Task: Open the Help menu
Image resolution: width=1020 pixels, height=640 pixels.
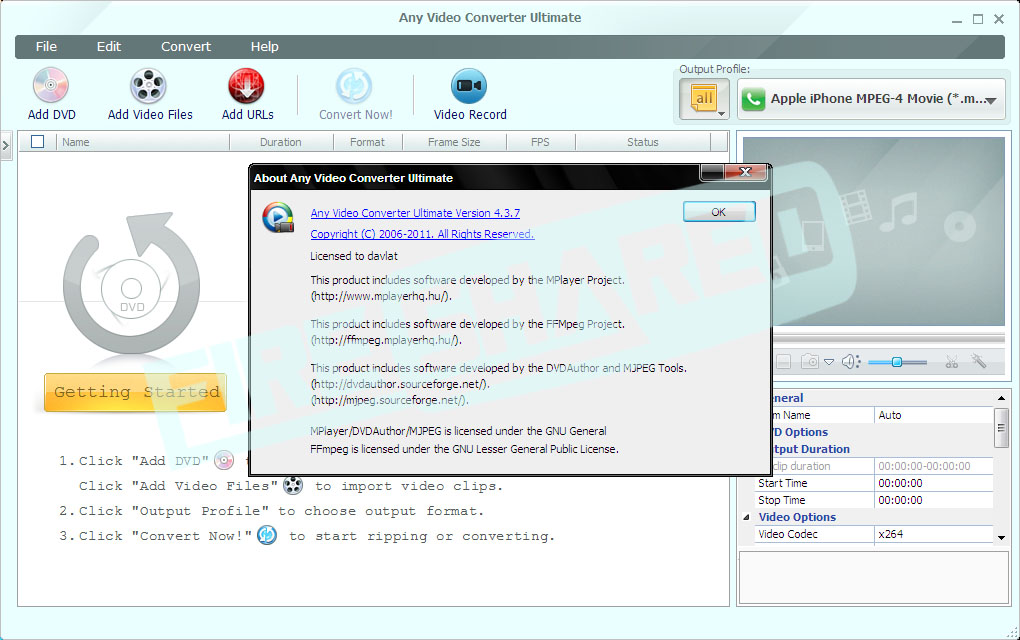Action: coord(265,47)
